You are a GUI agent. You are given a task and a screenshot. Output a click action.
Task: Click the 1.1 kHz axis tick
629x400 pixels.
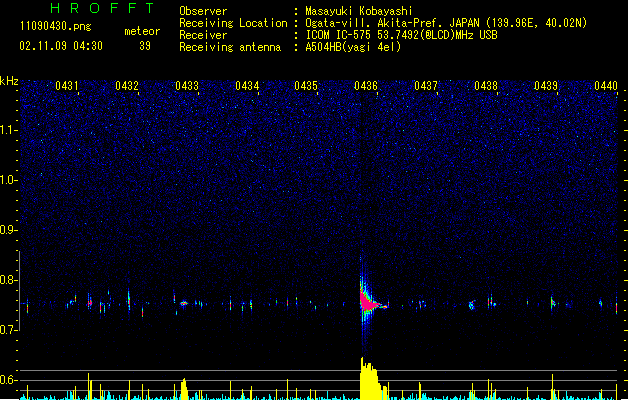(x=8, y=130)
